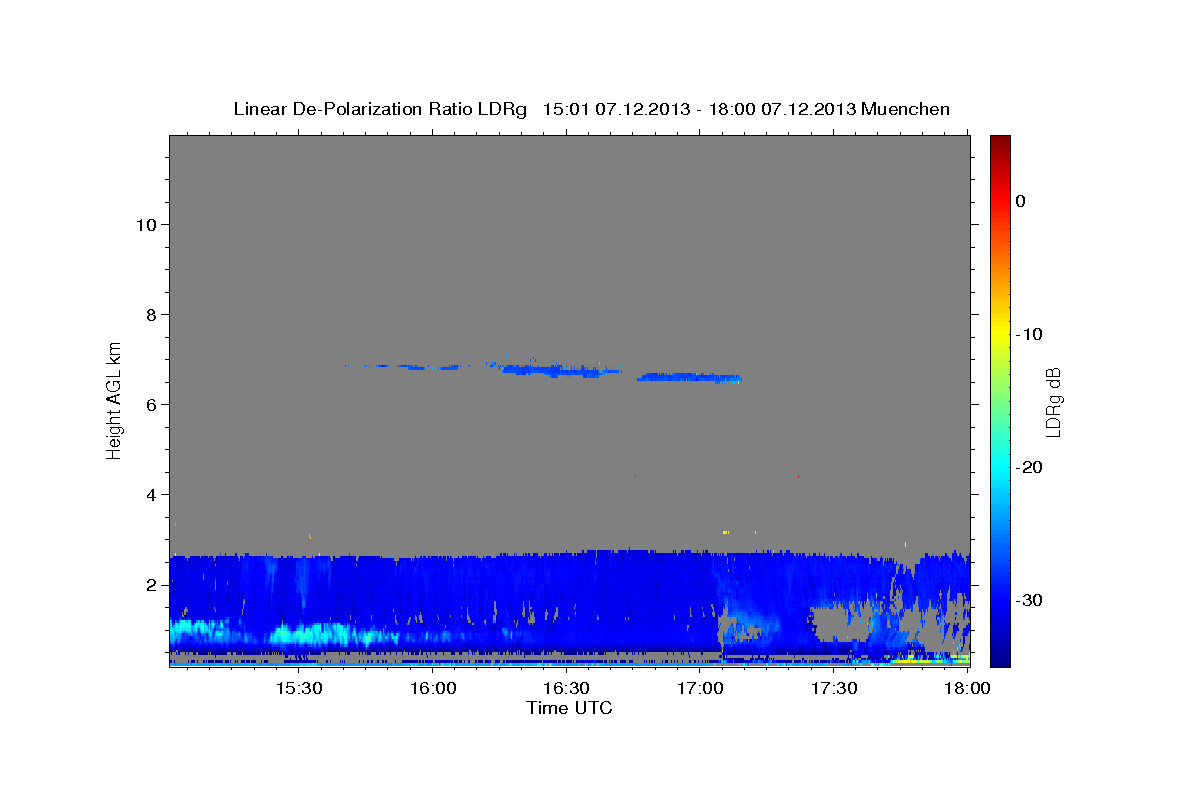1200x800 pixels.
Task: Click the 'Time UTC' axis label
Action: (569, 708)
